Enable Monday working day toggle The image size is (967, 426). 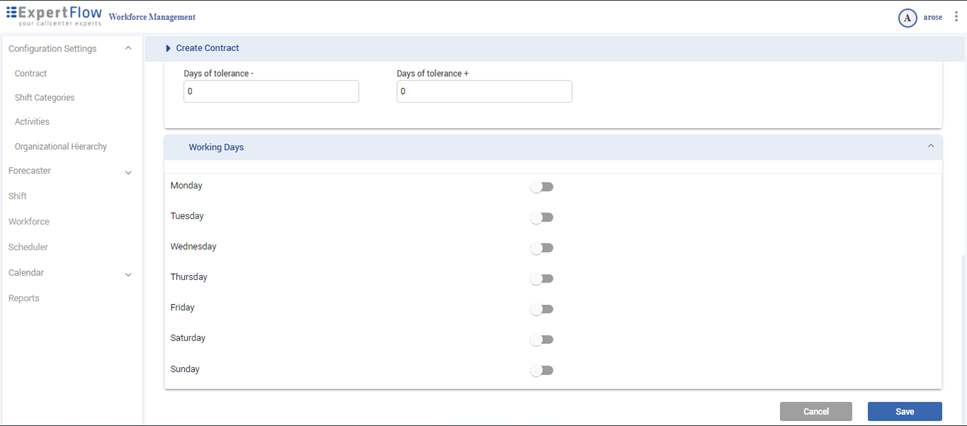[542, 187]
